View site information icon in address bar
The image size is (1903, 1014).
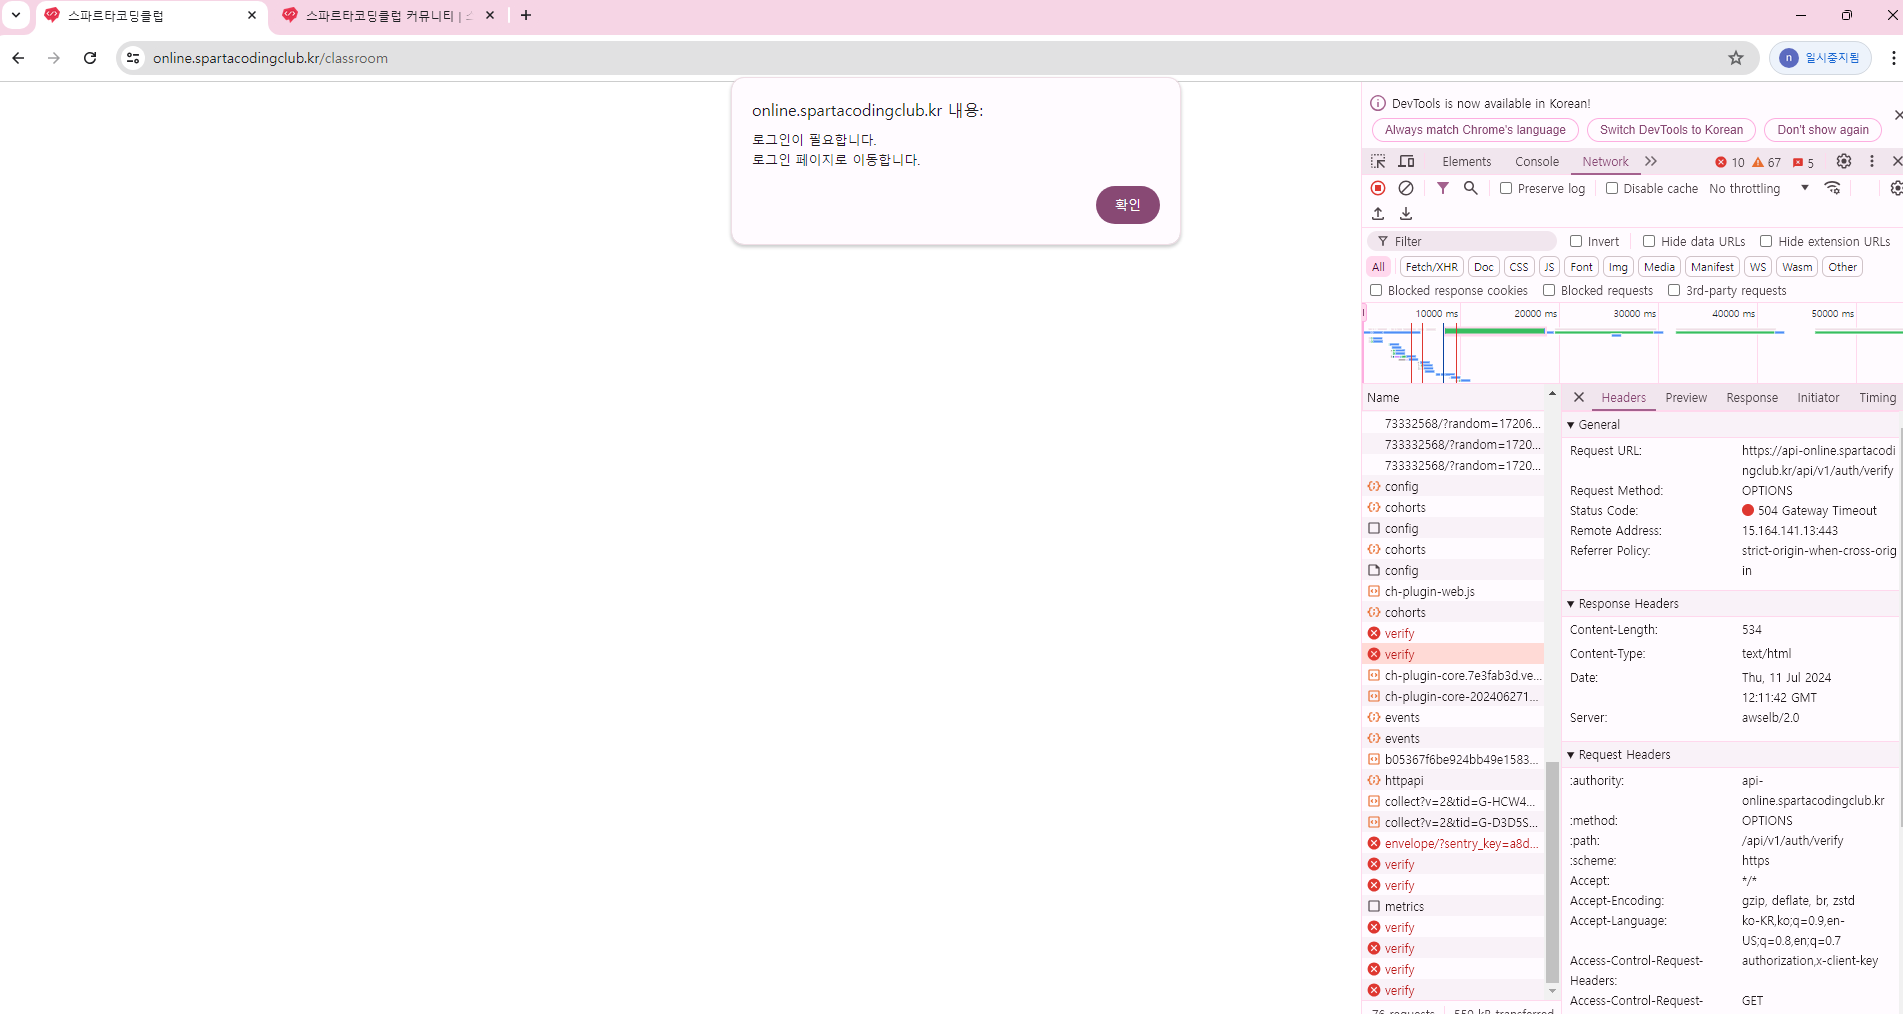click(133, 58)
